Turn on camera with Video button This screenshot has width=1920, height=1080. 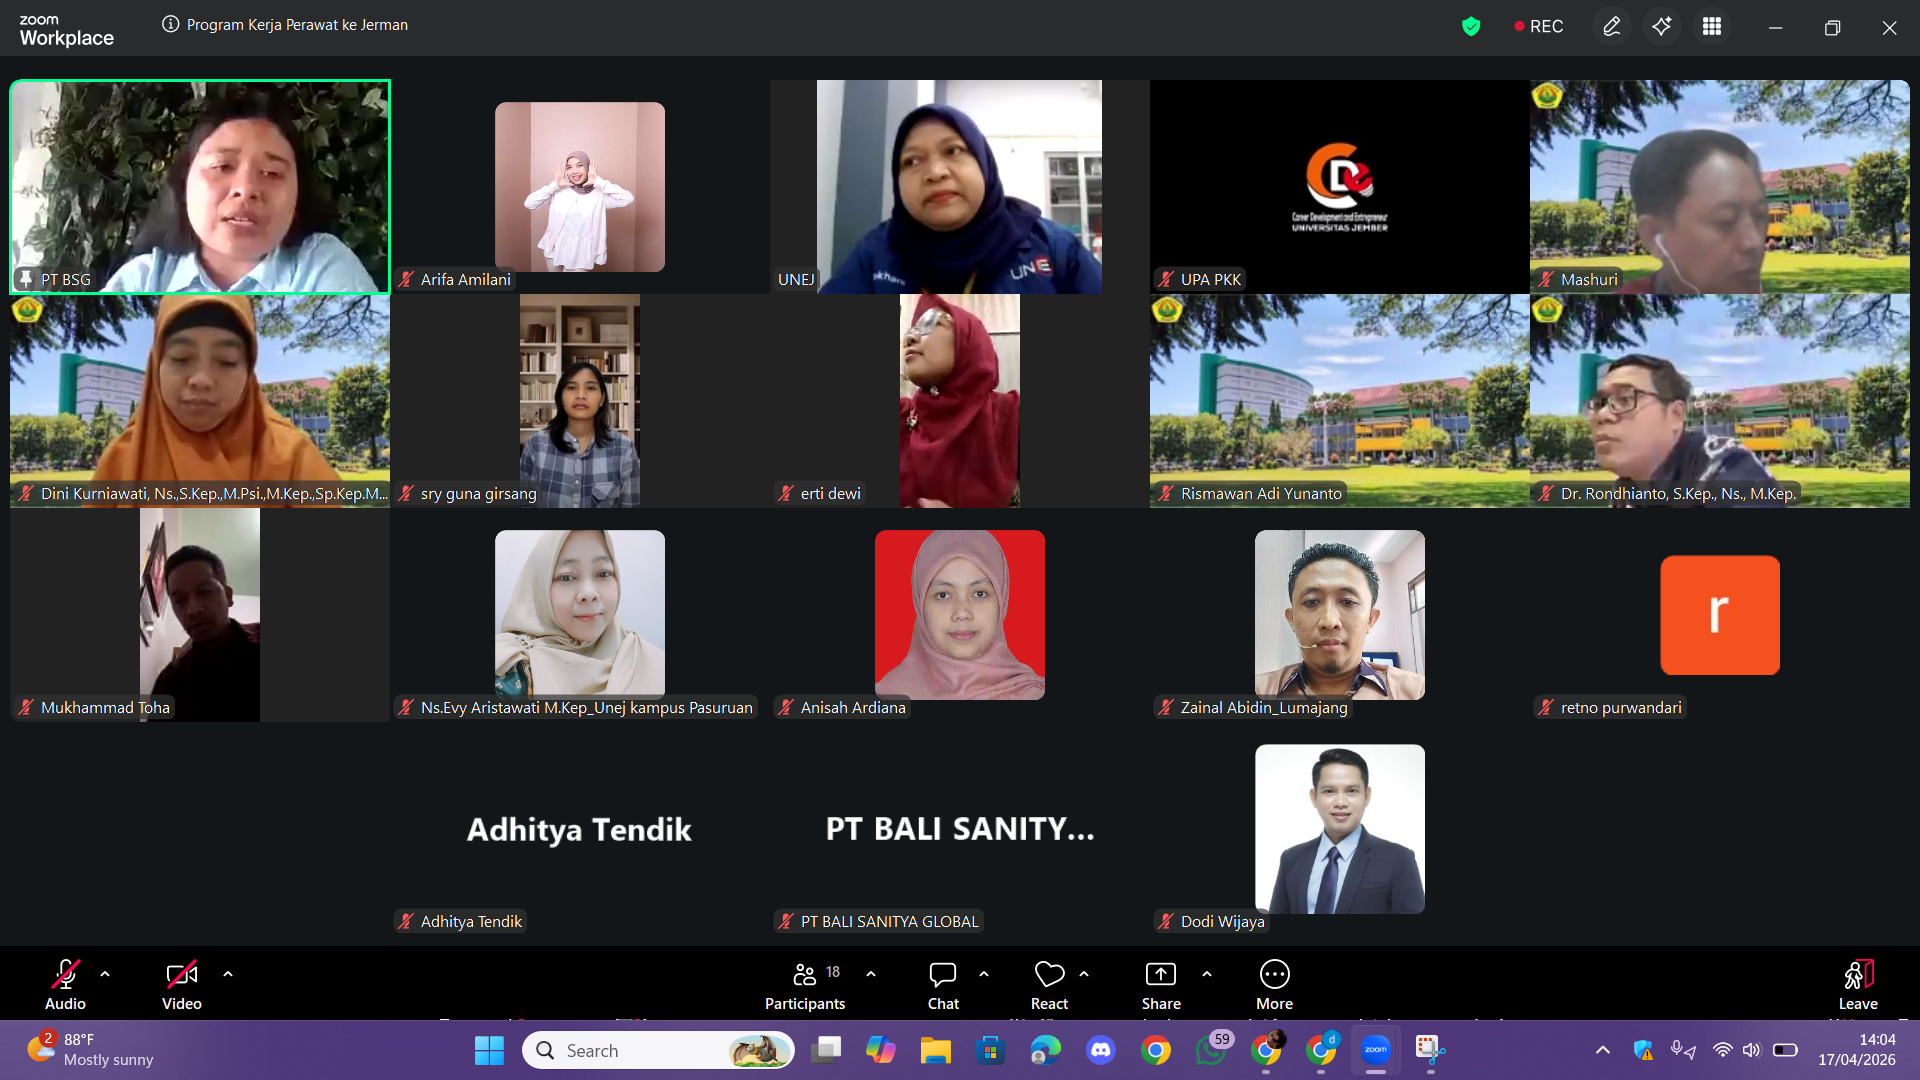coord(181,984)
